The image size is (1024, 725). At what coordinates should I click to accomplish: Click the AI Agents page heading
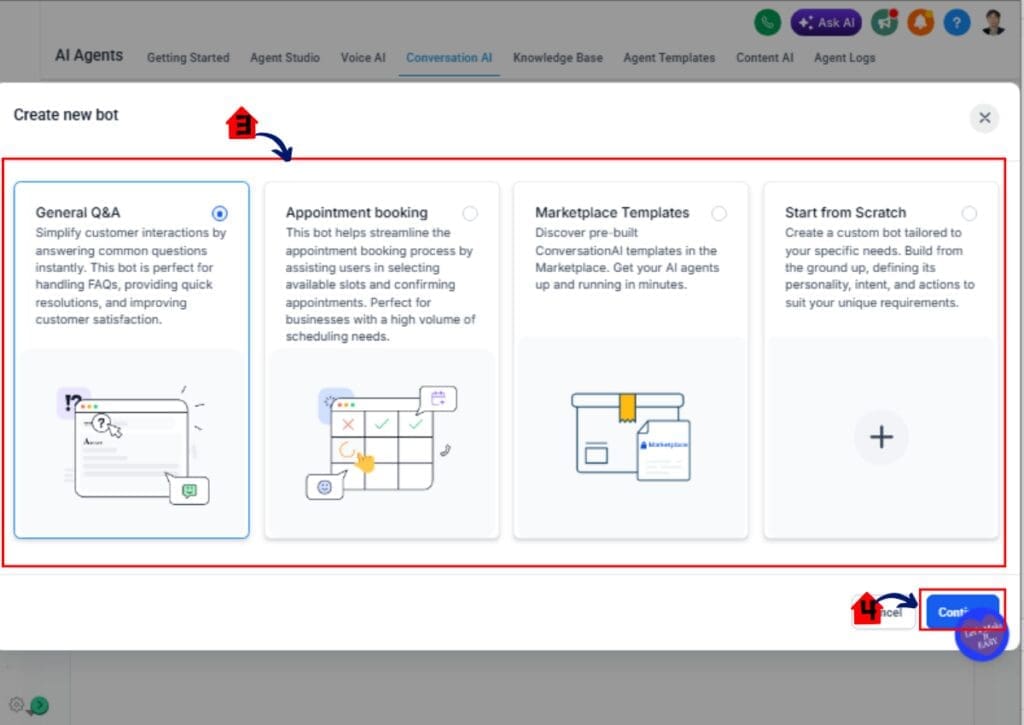click(89, 56)
